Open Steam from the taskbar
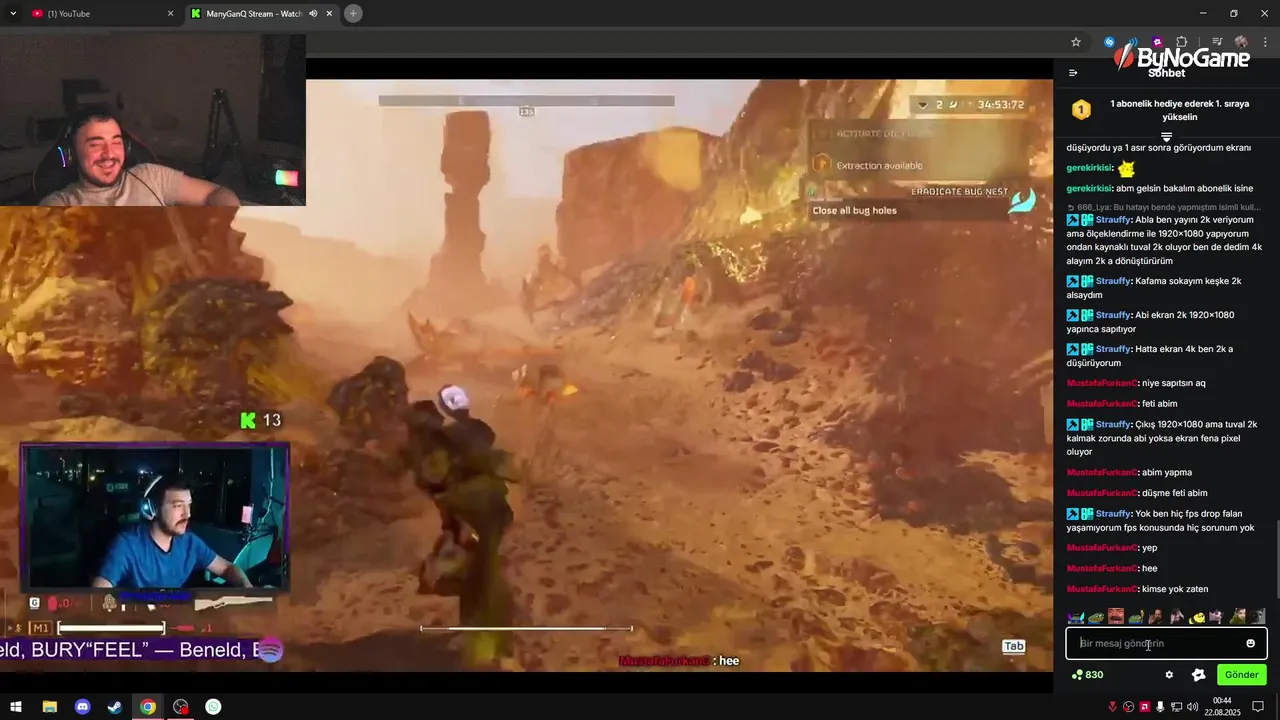This screenshot has width=1280, height=720. coord(115,707)
